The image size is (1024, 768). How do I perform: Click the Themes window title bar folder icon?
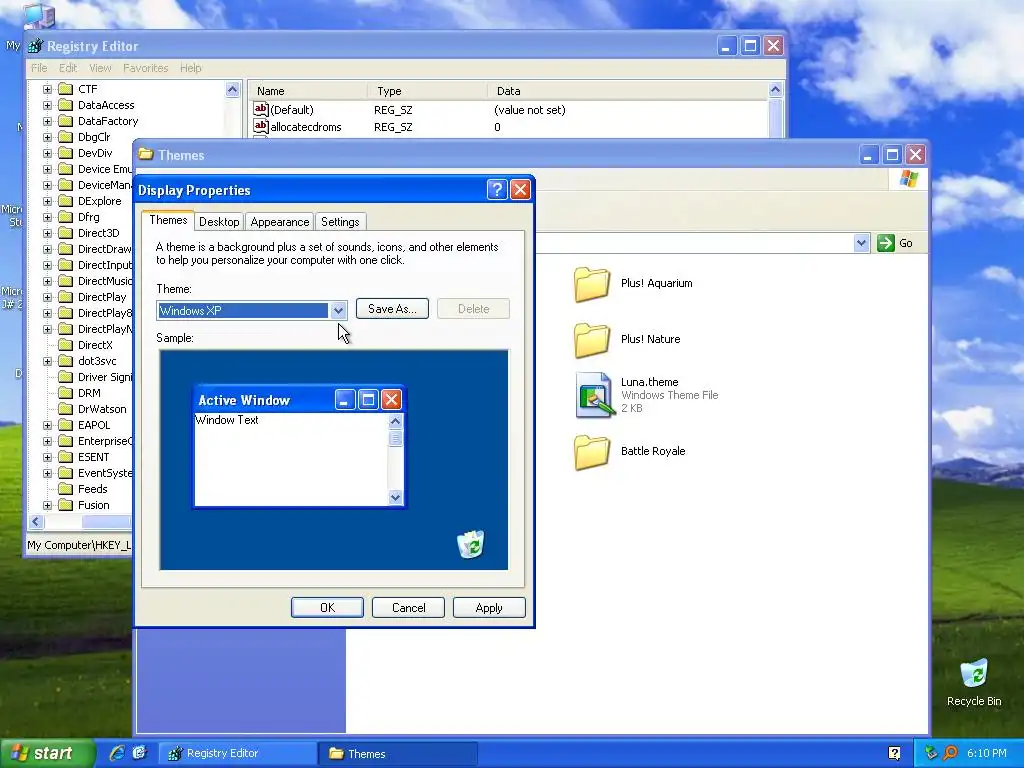click(x=146, y=155)
